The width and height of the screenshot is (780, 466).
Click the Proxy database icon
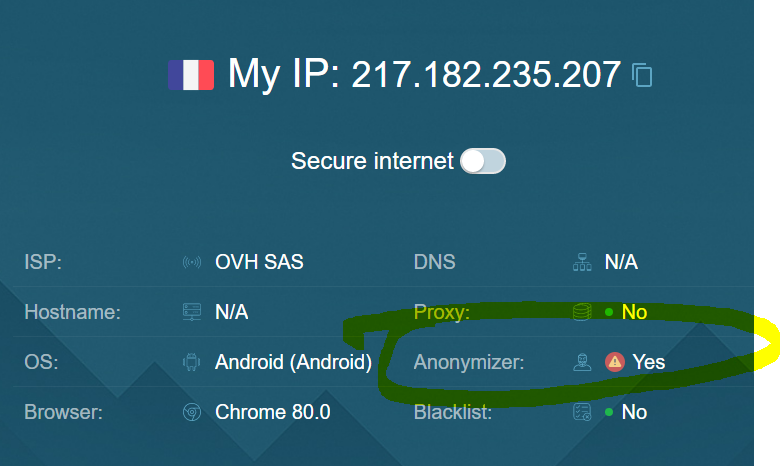pos(581,313)
